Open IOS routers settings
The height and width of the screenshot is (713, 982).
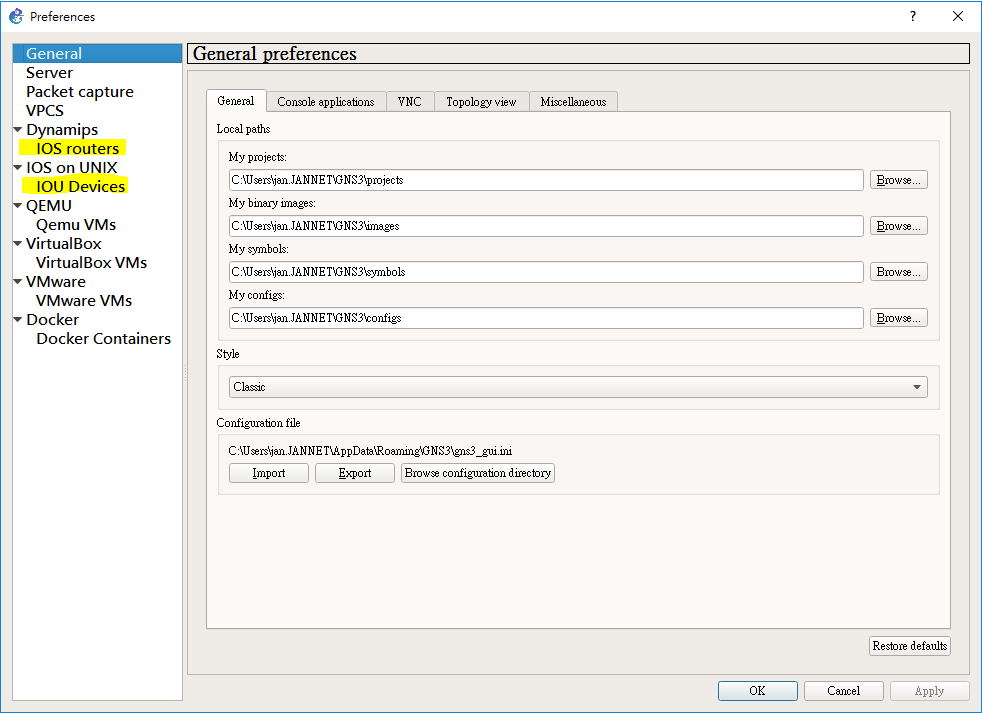[77, 148]
